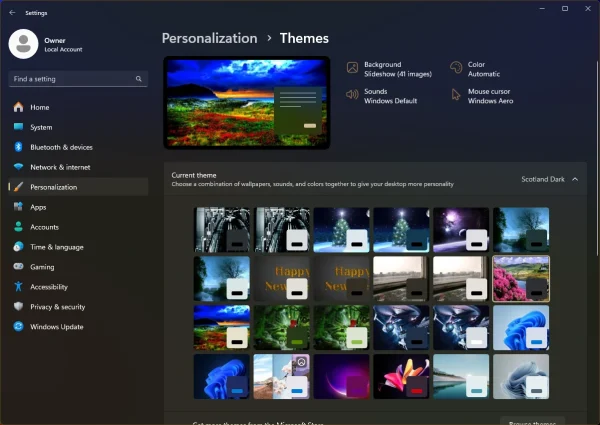This screenshot has width=600, height=425.
Task: Click the vertical scrollbar on right
Action: [597, 158]
